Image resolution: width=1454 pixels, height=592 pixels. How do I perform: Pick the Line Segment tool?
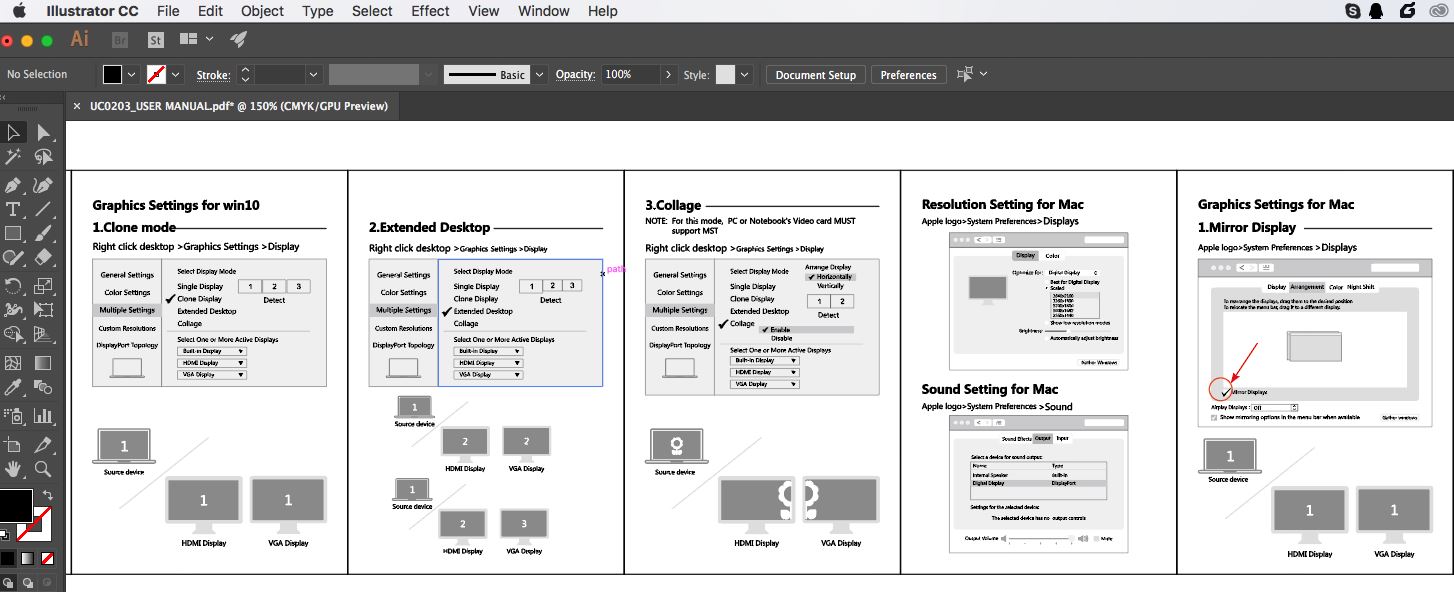point(43,209)
